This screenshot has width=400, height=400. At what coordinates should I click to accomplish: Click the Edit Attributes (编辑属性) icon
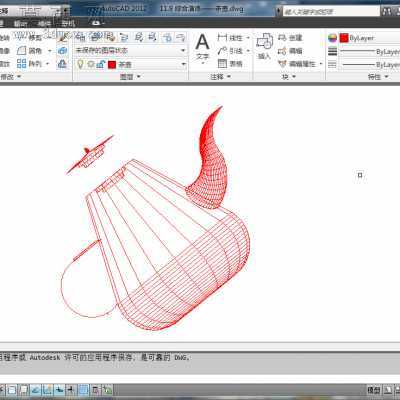[x=282, y=63]
